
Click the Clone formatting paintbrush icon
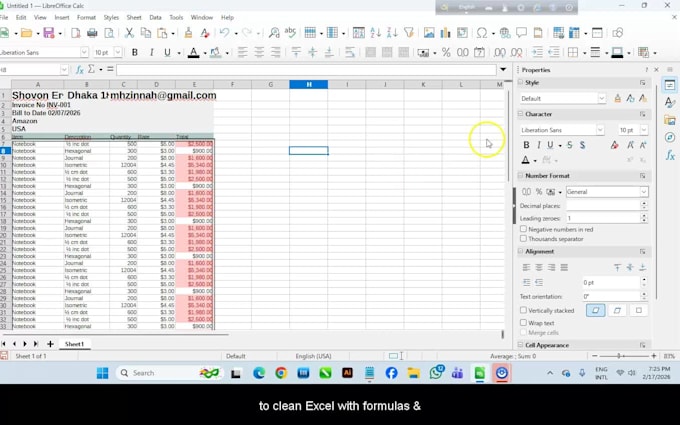pyautogui.click(x=188, y=33)
